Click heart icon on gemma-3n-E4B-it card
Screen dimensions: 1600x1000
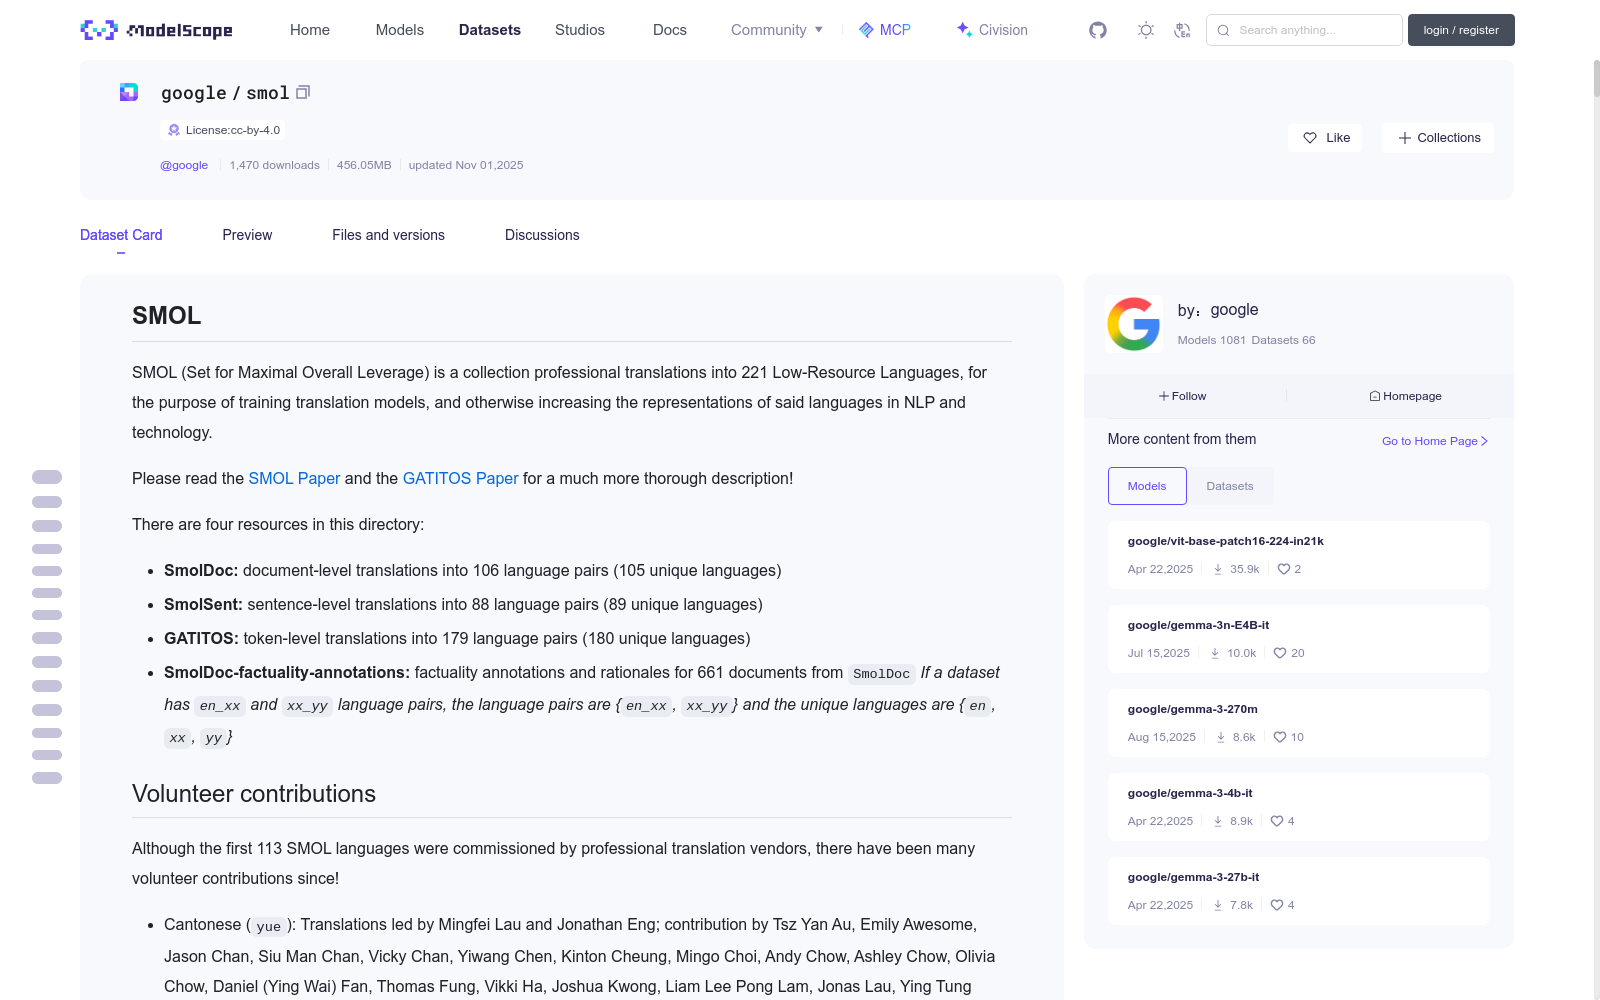point(1280,653)
